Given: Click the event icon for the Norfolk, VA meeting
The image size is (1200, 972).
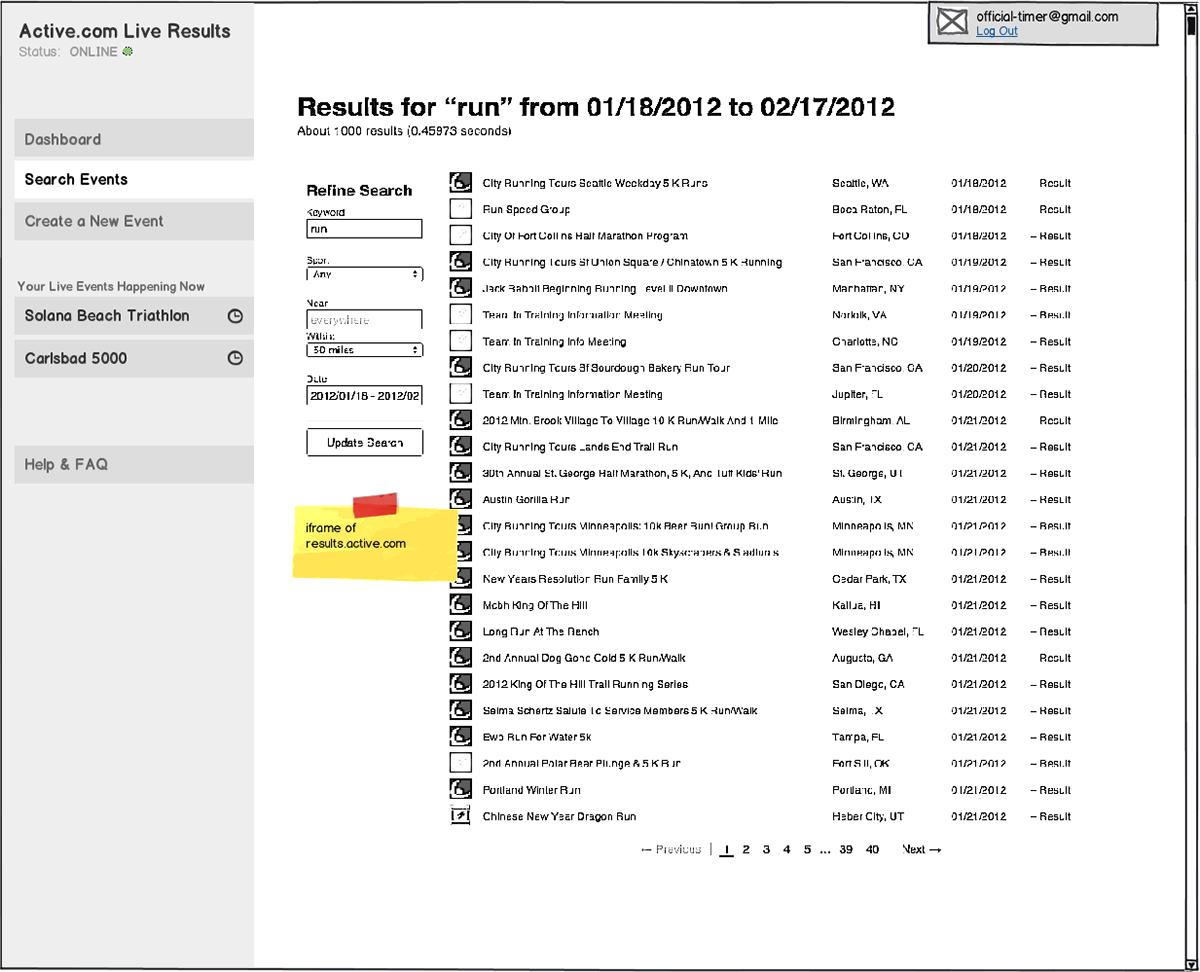Looking at the screenshot, I should click(460, 315).
